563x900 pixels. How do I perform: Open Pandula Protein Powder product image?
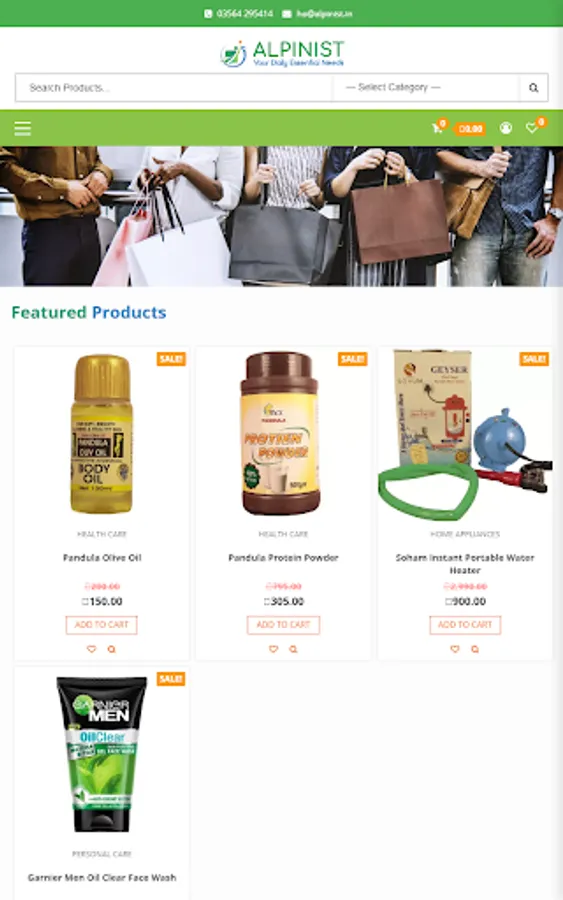[x=281, y=433]
